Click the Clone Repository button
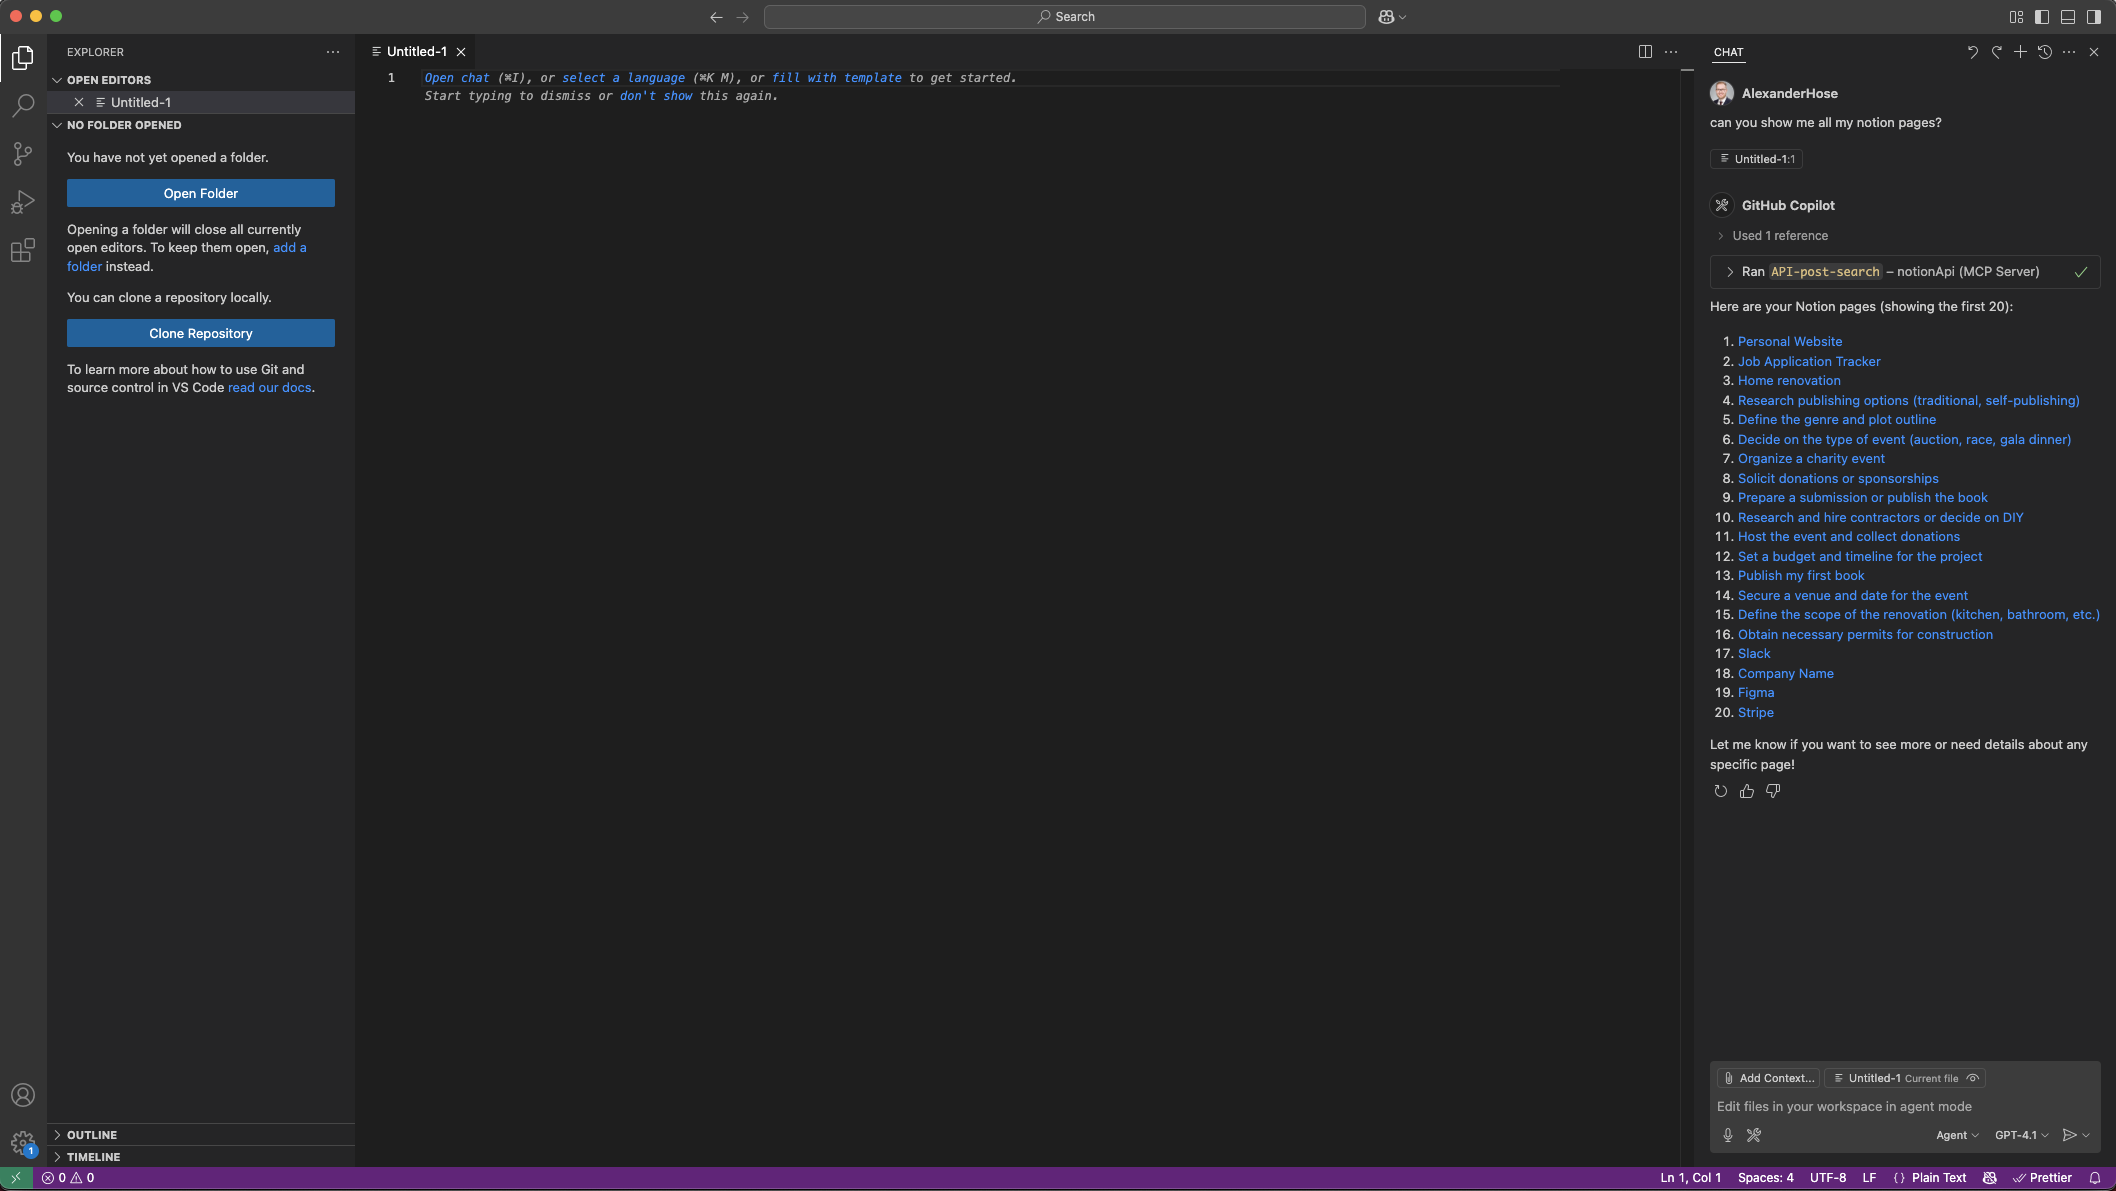The width and height of the screenshot is (2116, 1191). click(x=201, y=333)
